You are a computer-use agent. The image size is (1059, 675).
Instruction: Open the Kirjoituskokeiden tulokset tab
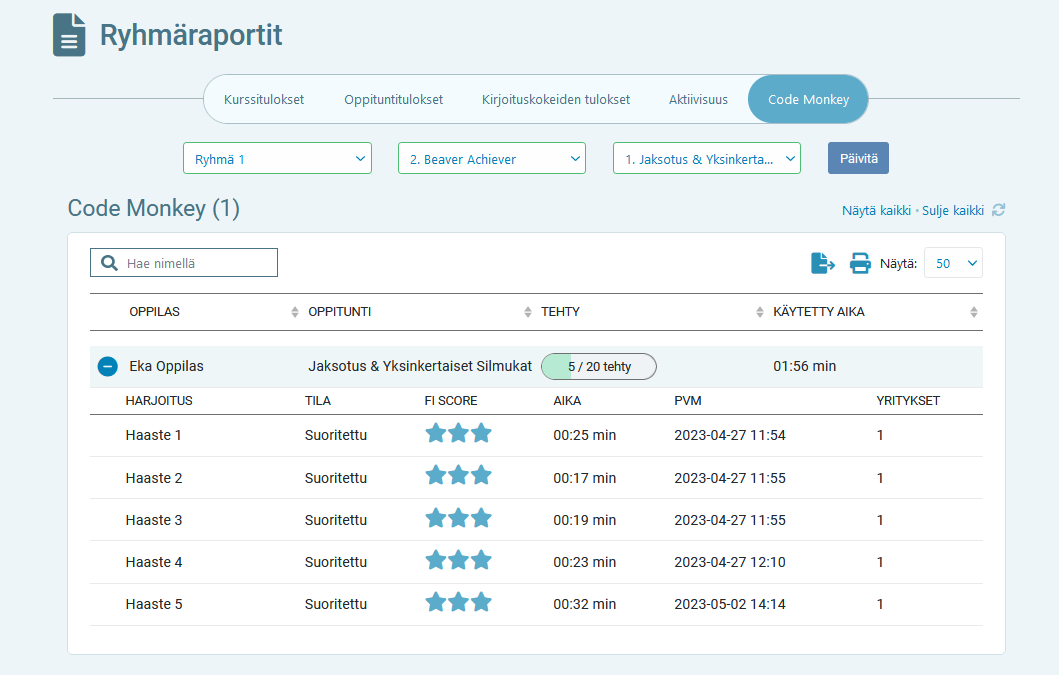click(556, 100)
